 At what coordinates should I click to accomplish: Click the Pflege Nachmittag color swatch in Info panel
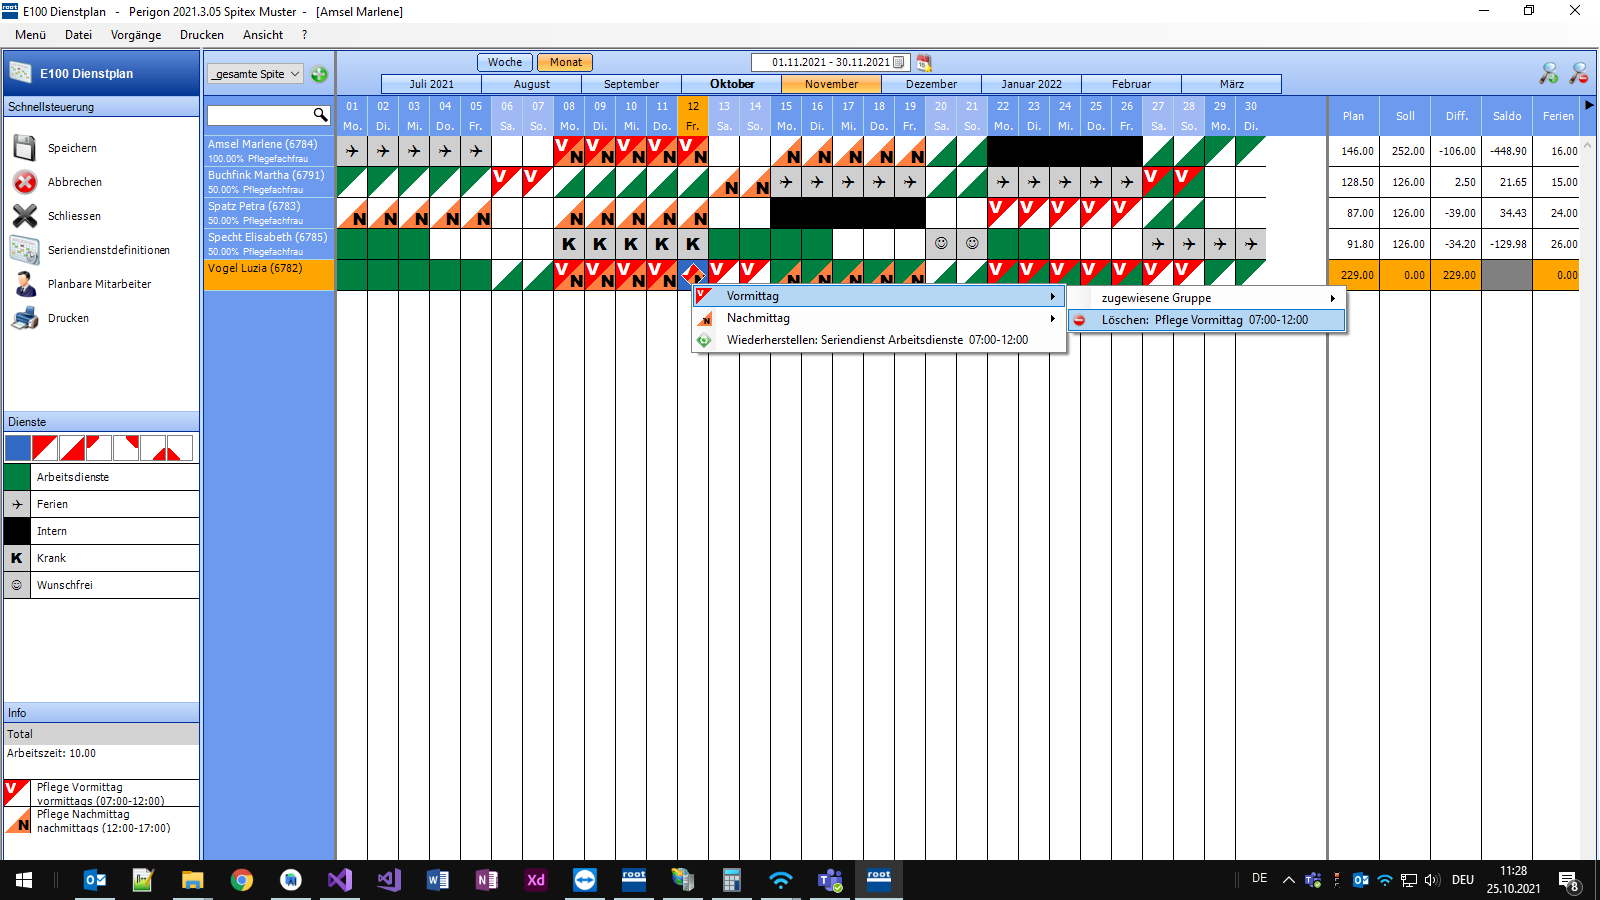(15, 821)
